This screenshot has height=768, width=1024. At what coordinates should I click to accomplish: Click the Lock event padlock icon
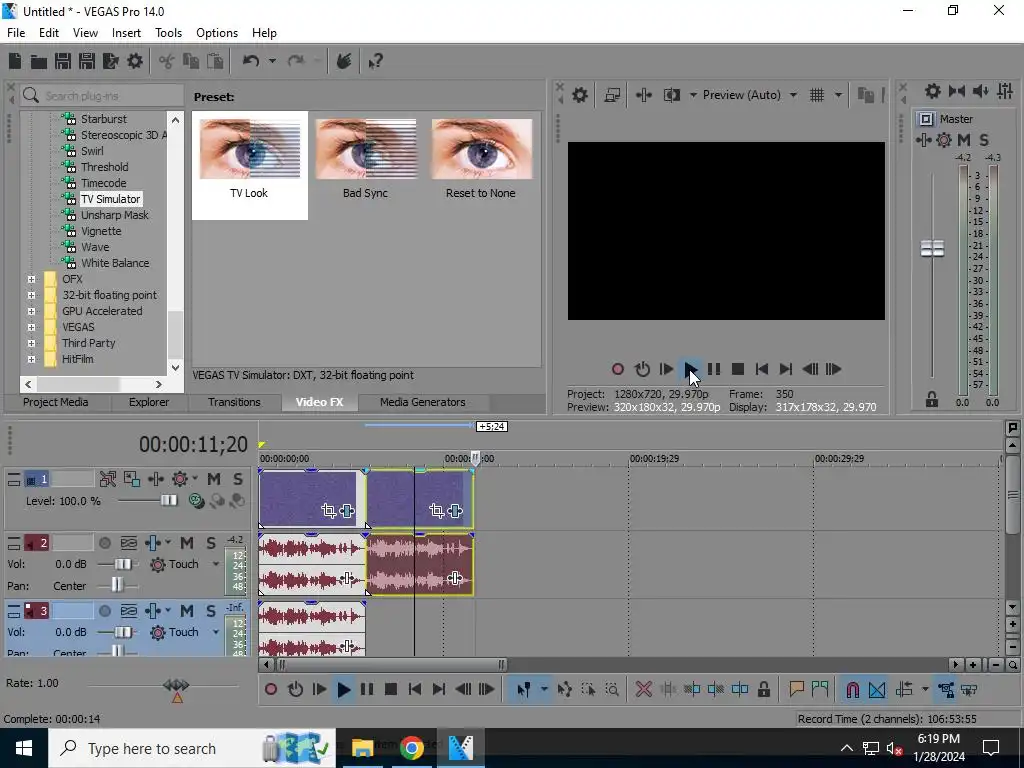pos(763,690)
